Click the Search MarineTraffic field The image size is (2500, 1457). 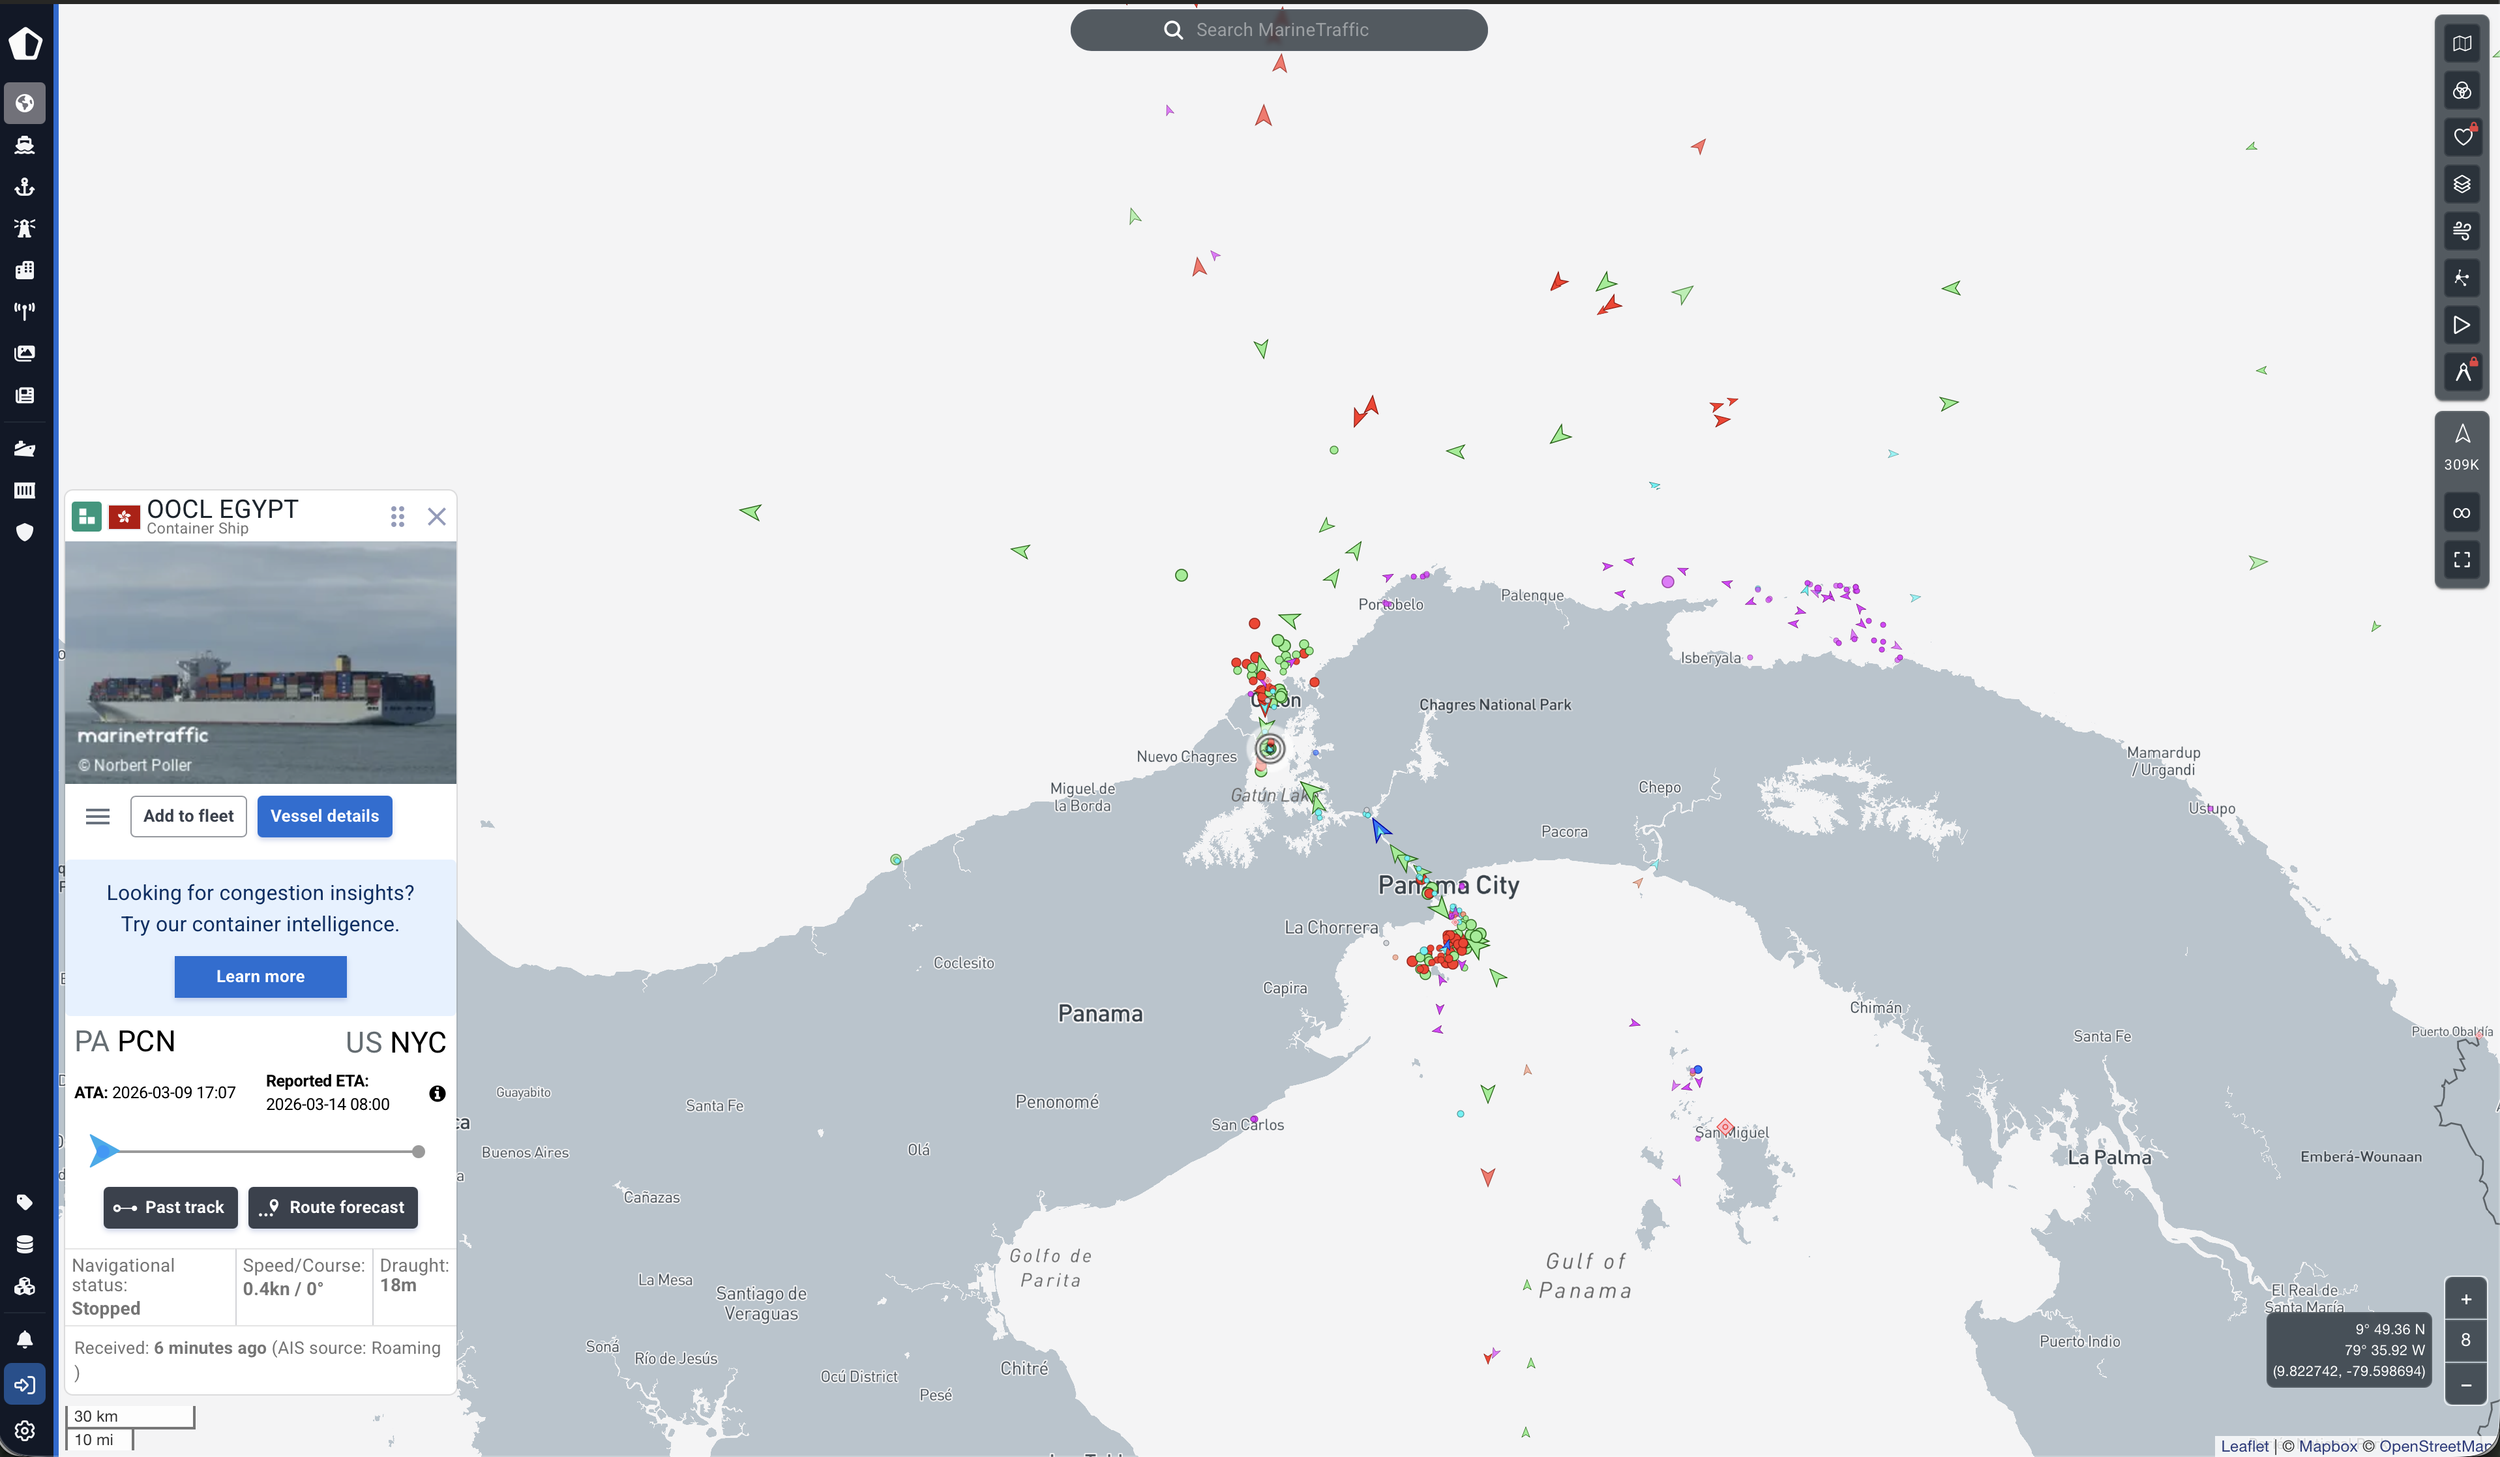(1278, 30)
